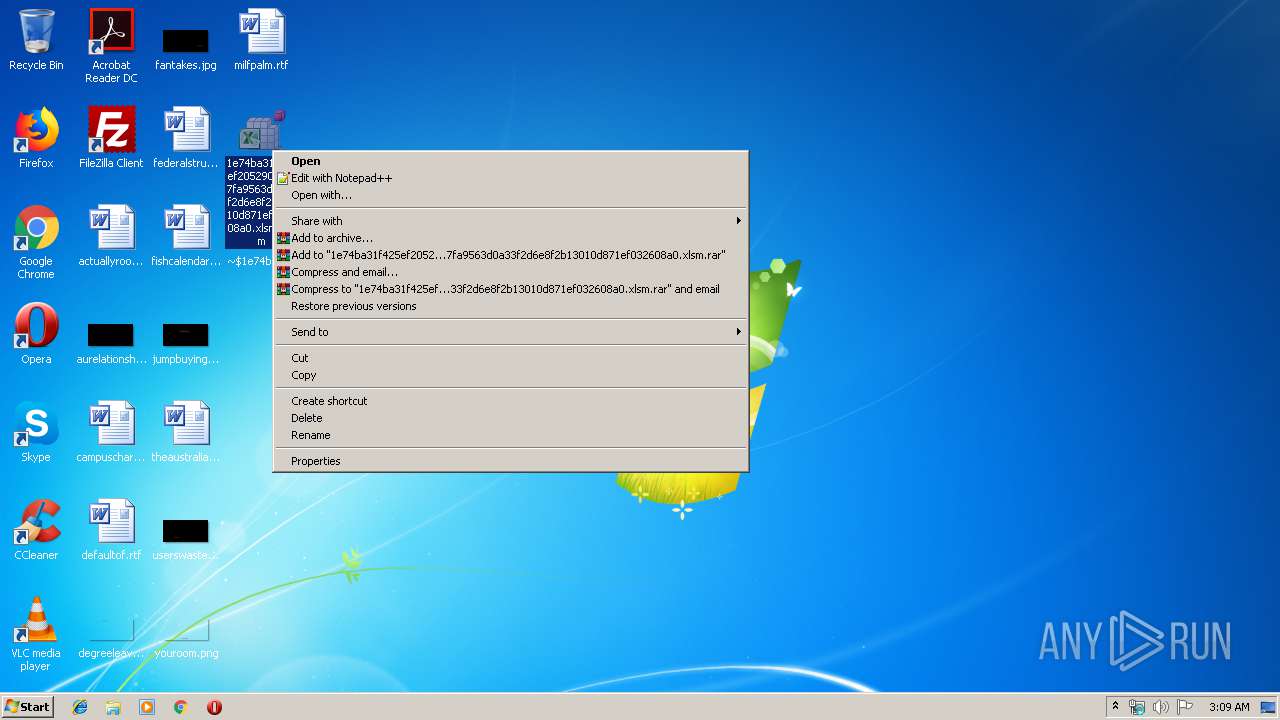This screenshot has width=1280, height=720.
Task: Choose Edit with Notepad++
Action: tap(510, 178)
